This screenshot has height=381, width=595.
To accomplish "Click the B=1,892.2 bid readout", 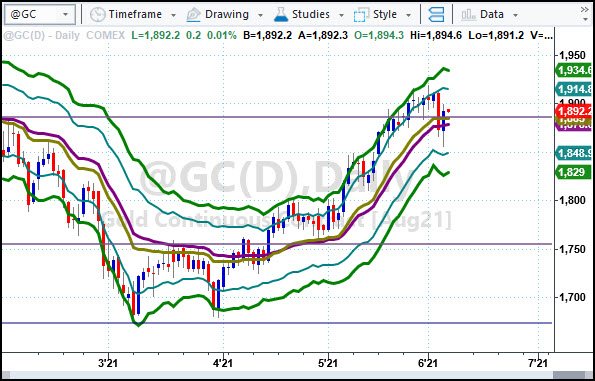I will (x=268, y=36).
